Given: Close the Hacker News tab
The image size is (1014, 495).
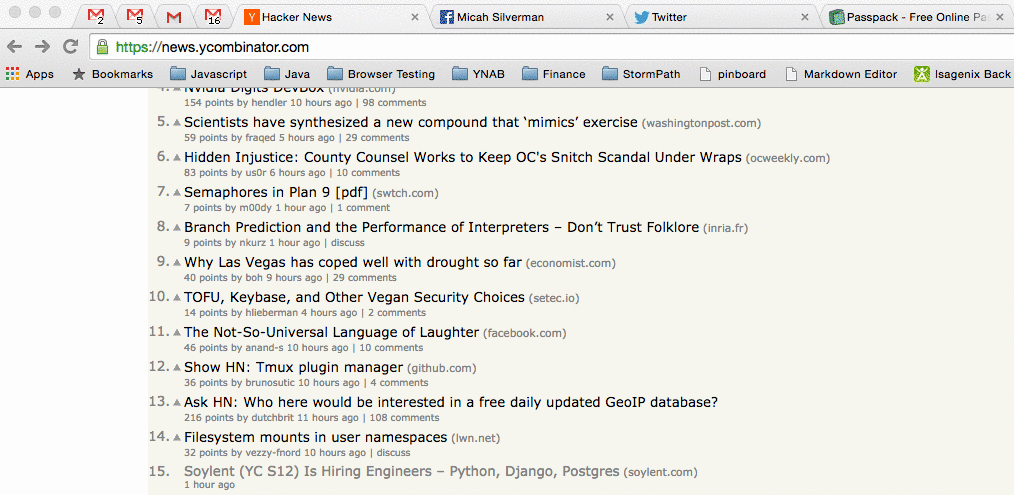Looking at the screenshot, I should (415, 17).
